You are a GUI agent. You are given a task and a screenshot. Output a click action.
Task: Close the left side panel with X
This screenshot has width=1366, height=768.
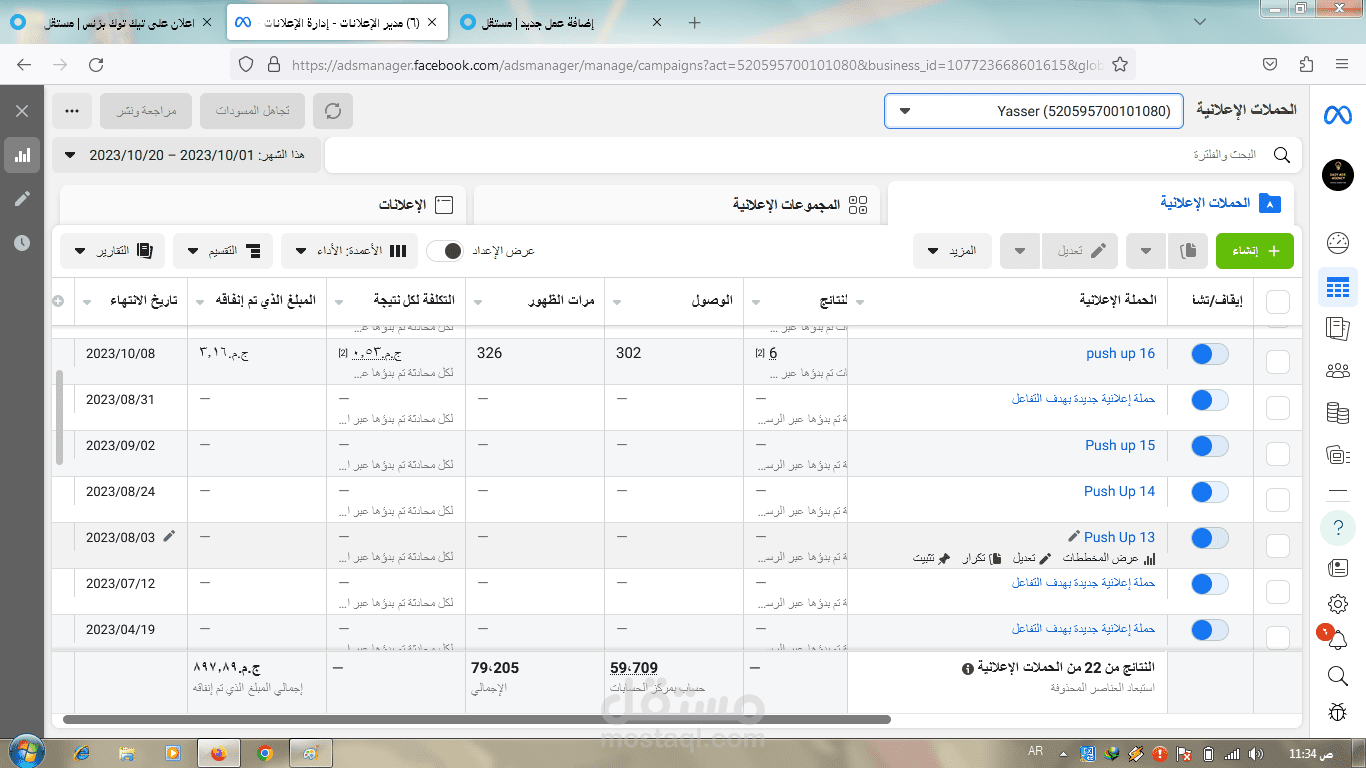coord(22,111)
